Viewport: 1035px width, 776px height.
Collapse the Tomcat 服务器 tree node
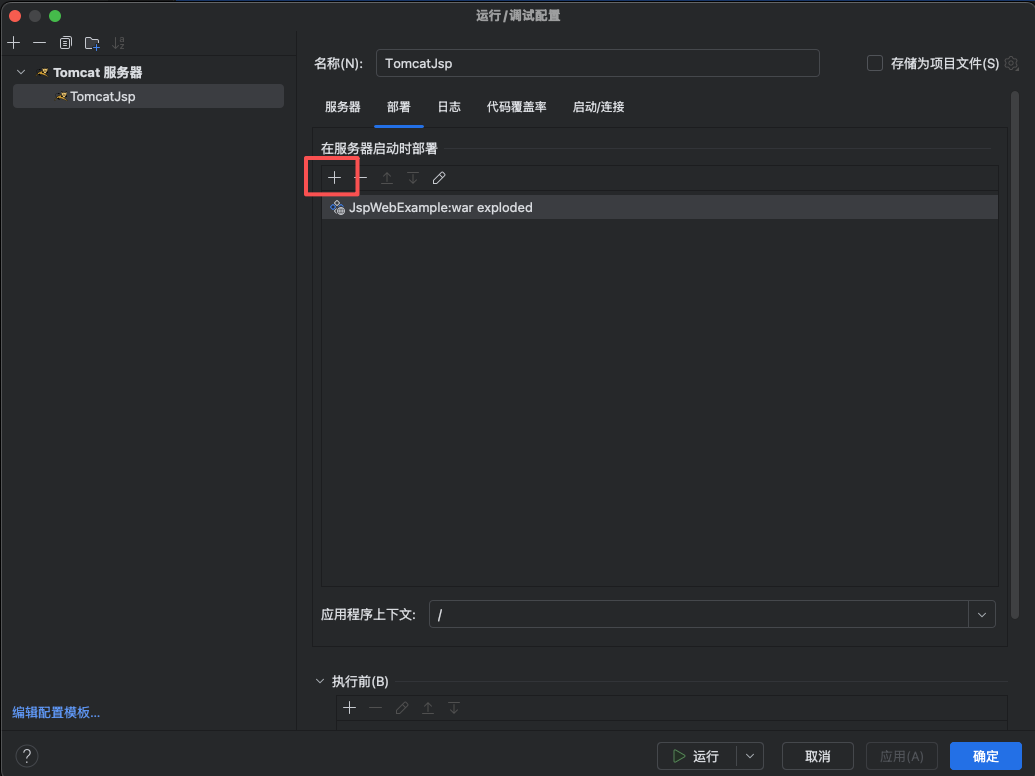point(21,72)
